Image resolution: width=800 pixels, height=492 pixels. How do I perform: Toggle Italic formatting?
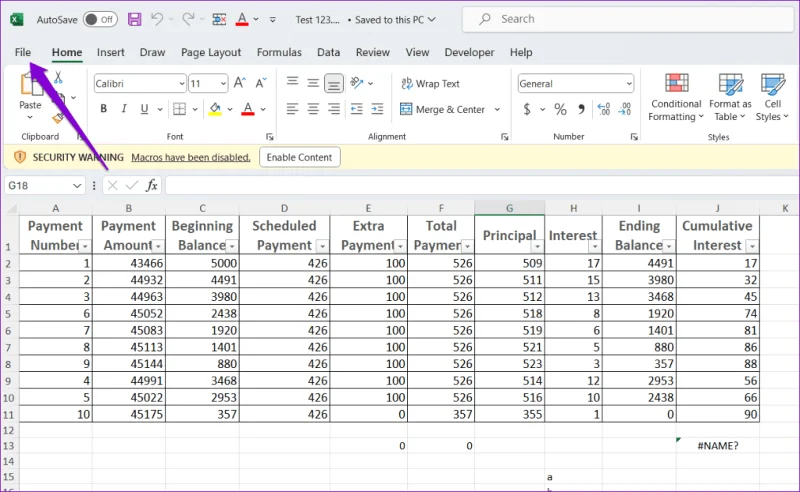pos(123,109)
